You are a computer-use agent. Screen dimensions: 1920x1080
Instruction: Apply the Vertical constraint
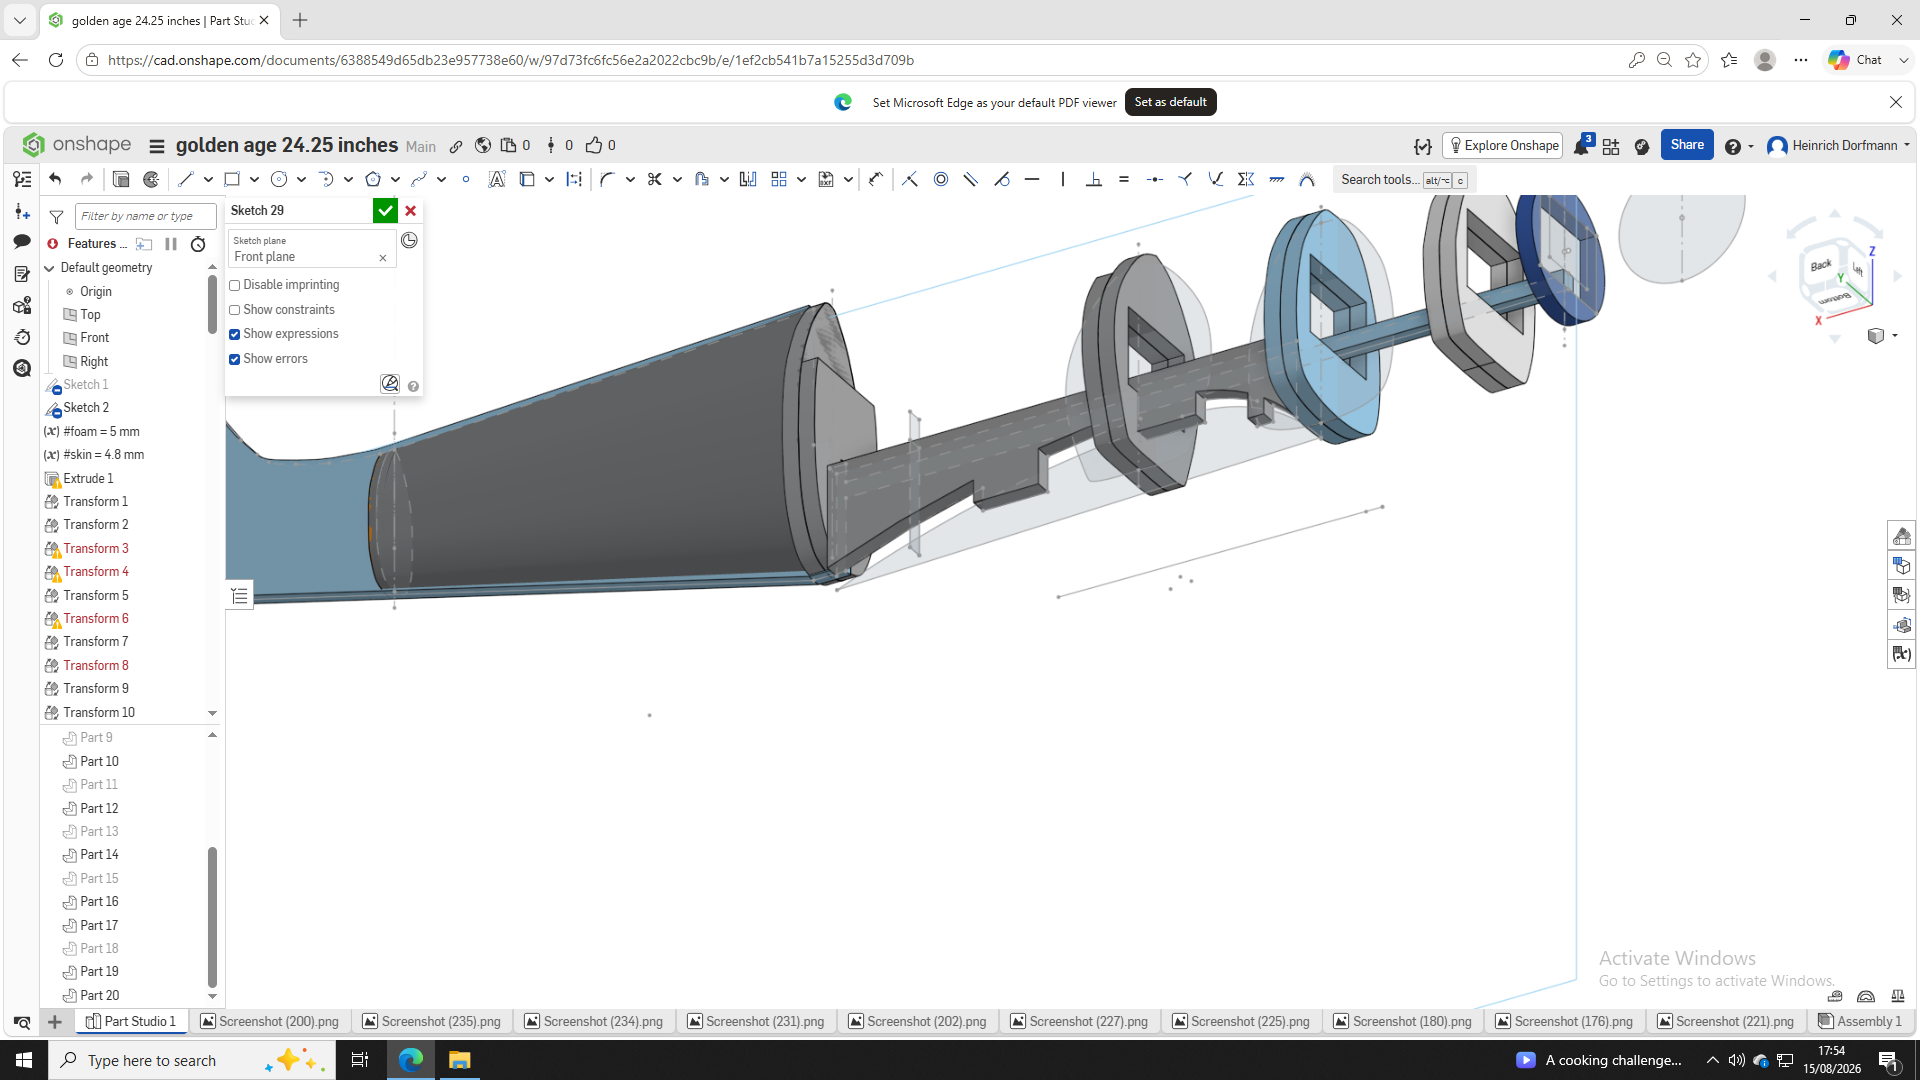1063,179
